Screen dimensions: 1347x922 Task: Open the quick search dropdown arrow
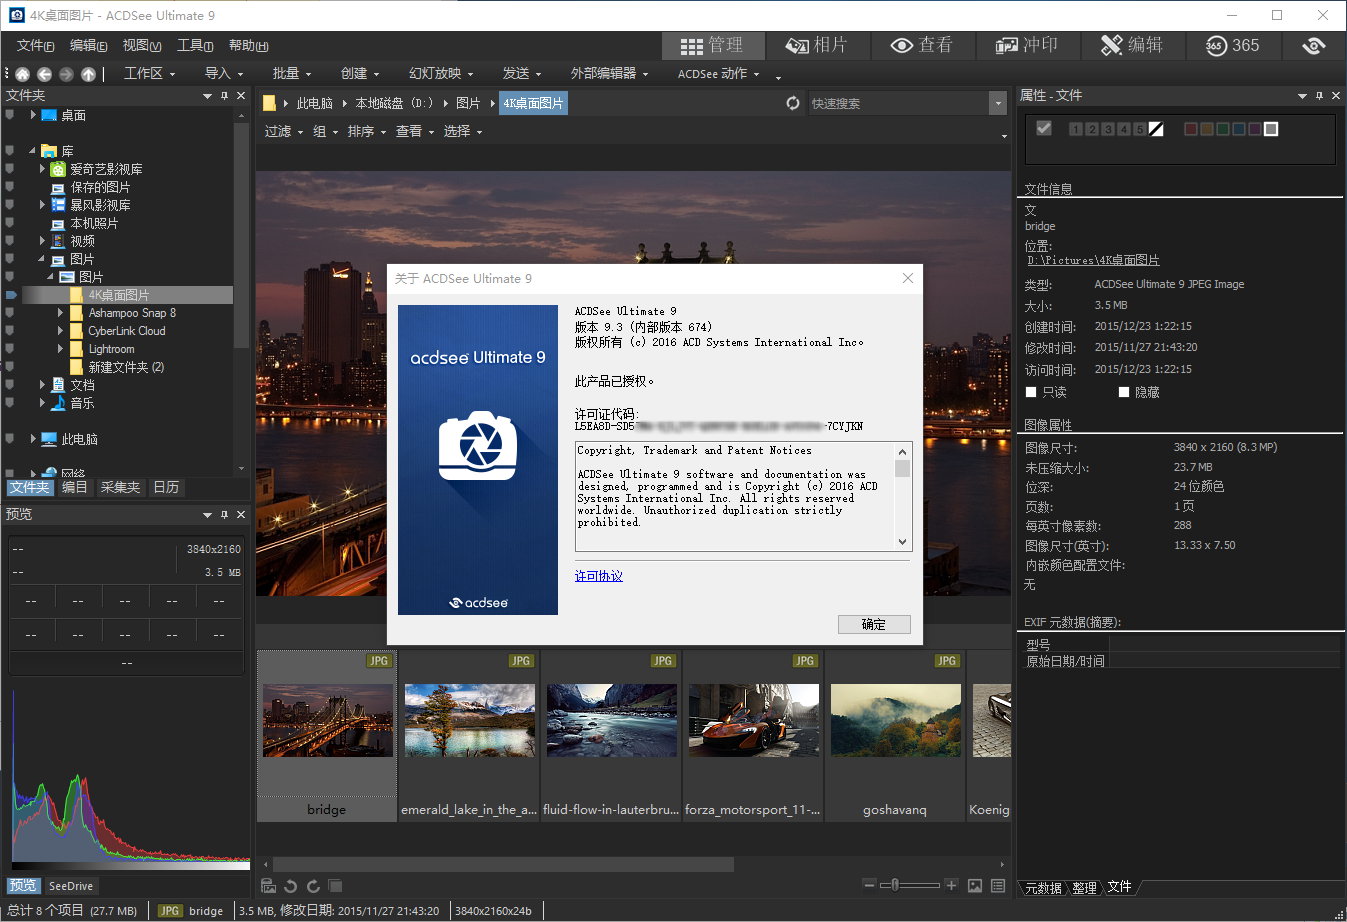tap(997, 103)
